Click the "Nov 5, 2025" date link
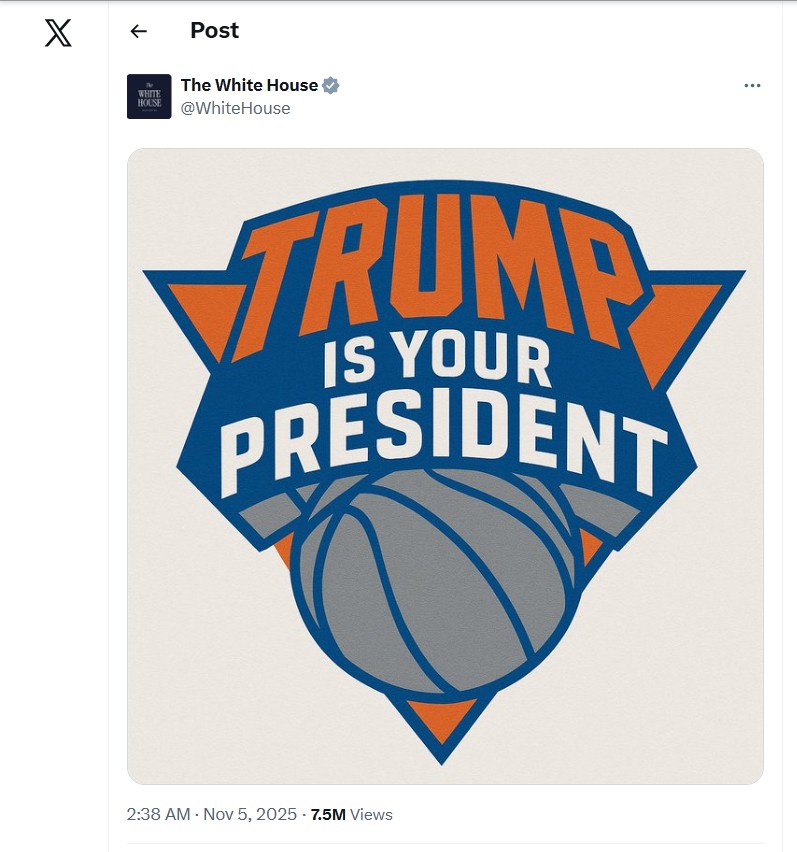Image resolution: width=797 pixels, height=852 pixels. pos(251,814)
